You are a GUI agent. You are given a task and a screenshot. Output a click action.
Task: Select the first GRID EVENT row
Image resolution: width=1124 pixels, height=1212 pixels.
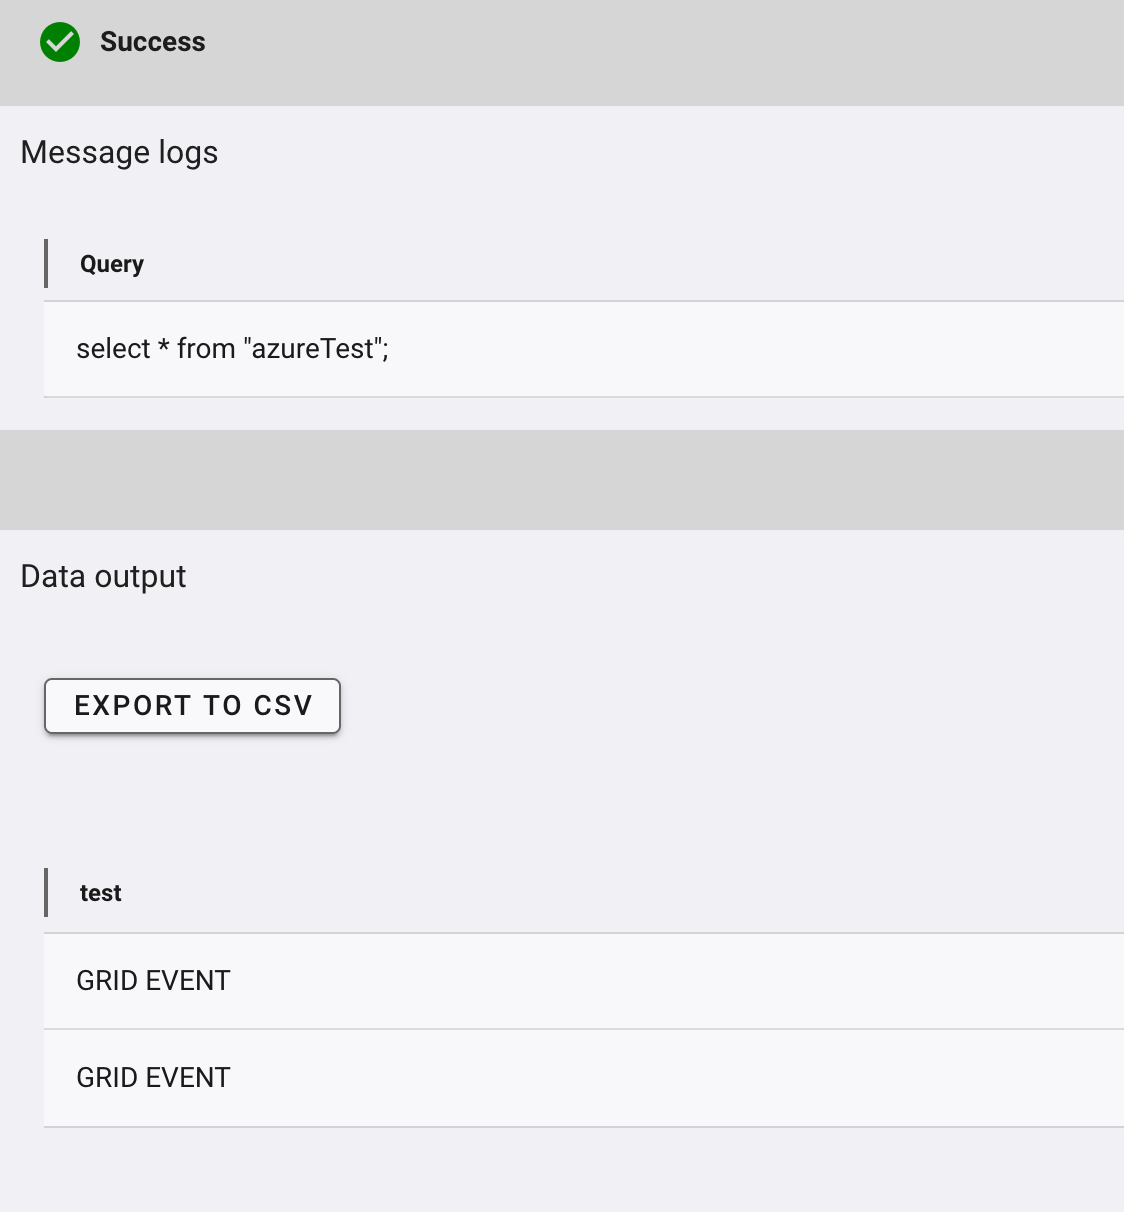click(x=580, y=981)
